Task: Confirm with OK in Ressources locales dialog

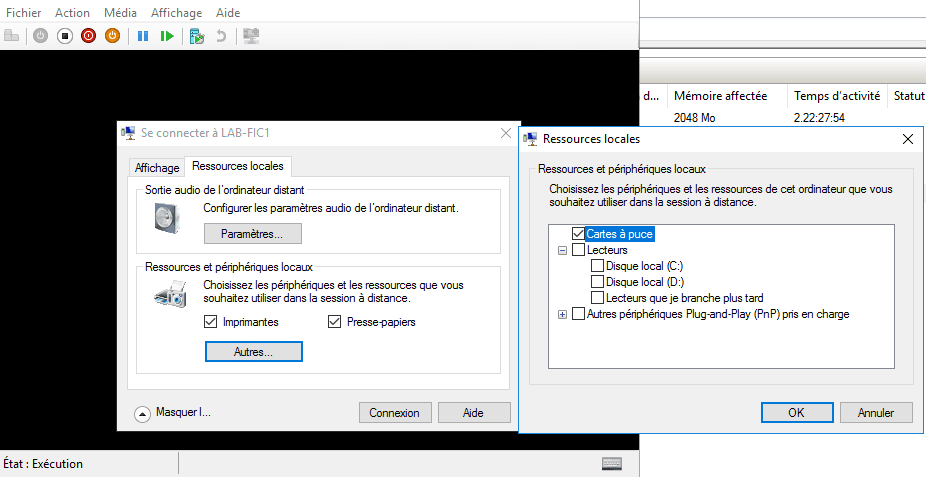Action: pyautogui.click(x=797, y=413)
